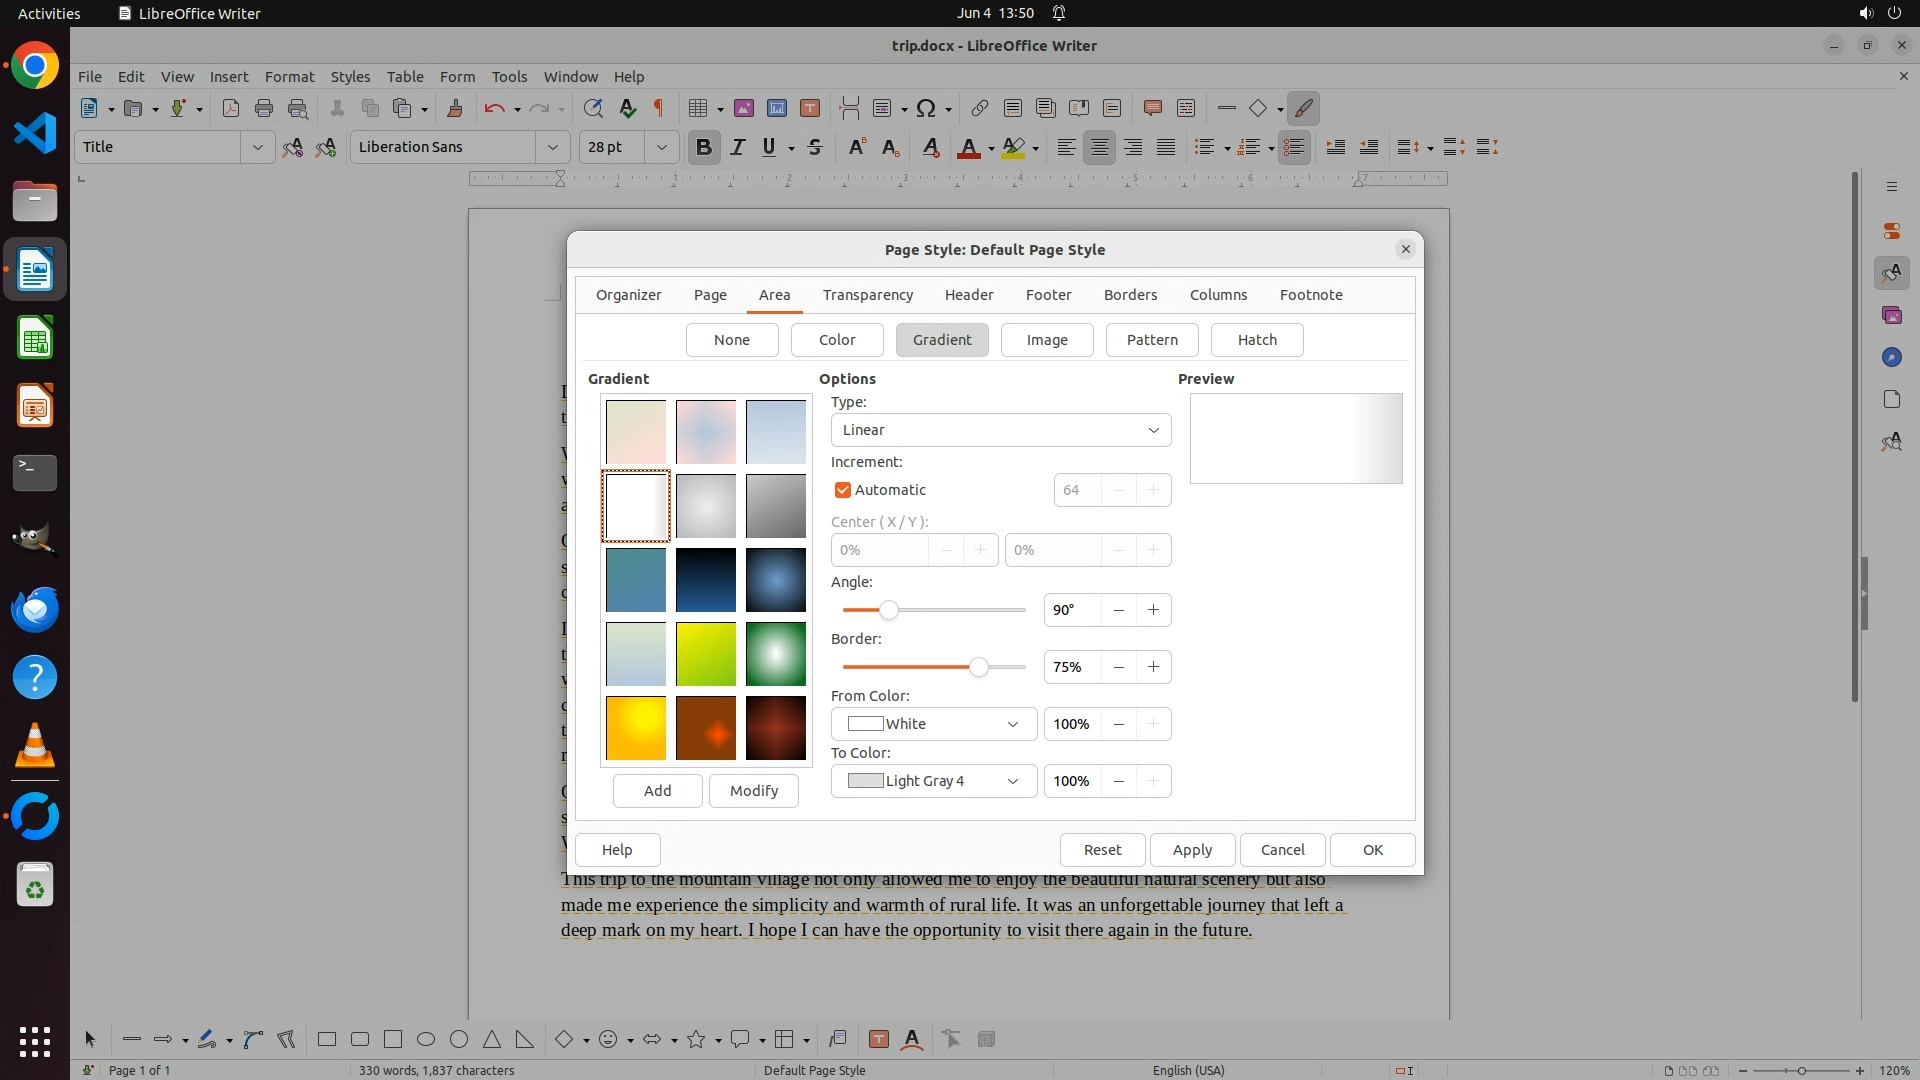The height and width of the screenshot is (1080, 1920).
Task: Click the Export as PDF toolbar icon
Action: 231,109
